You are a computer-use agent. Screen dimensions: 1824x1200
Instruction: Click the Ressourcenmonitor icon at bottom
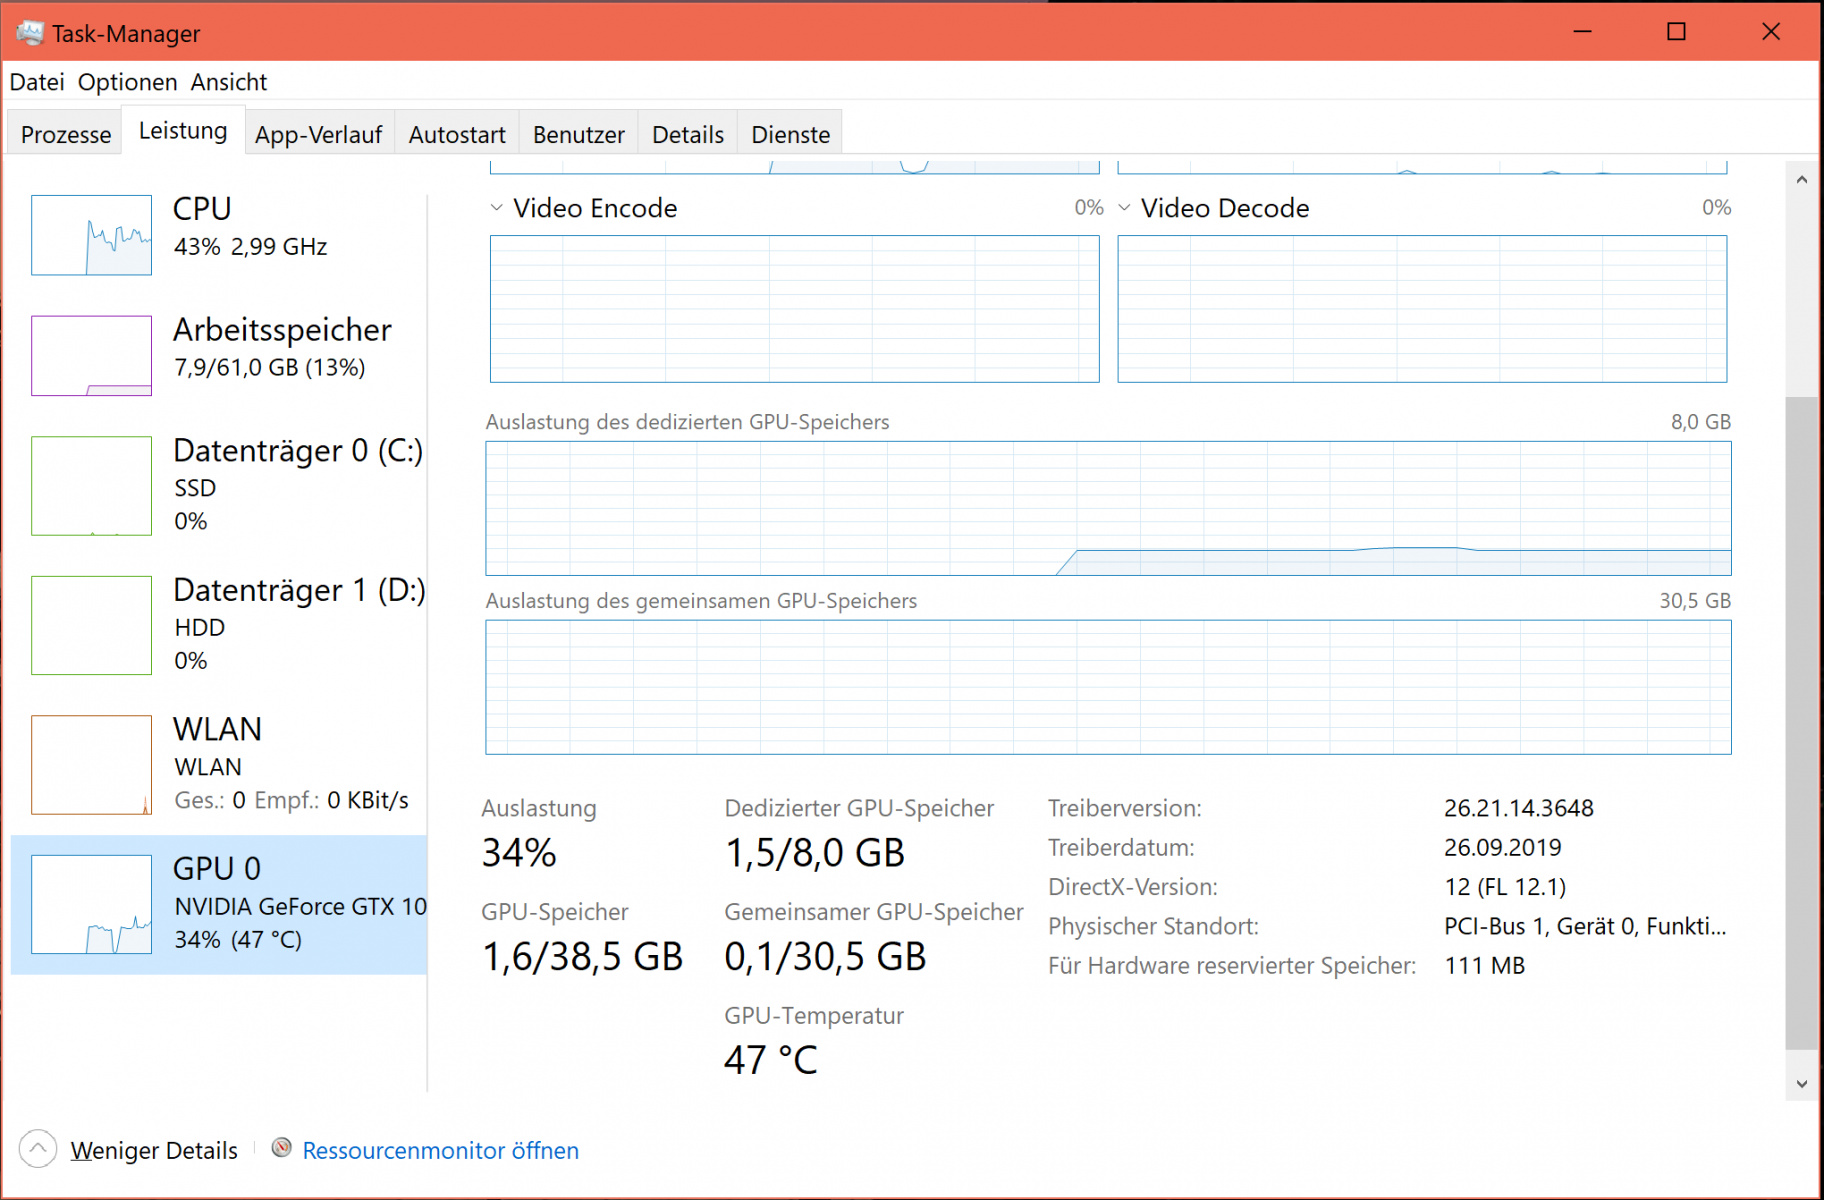tap(282, 1148)
